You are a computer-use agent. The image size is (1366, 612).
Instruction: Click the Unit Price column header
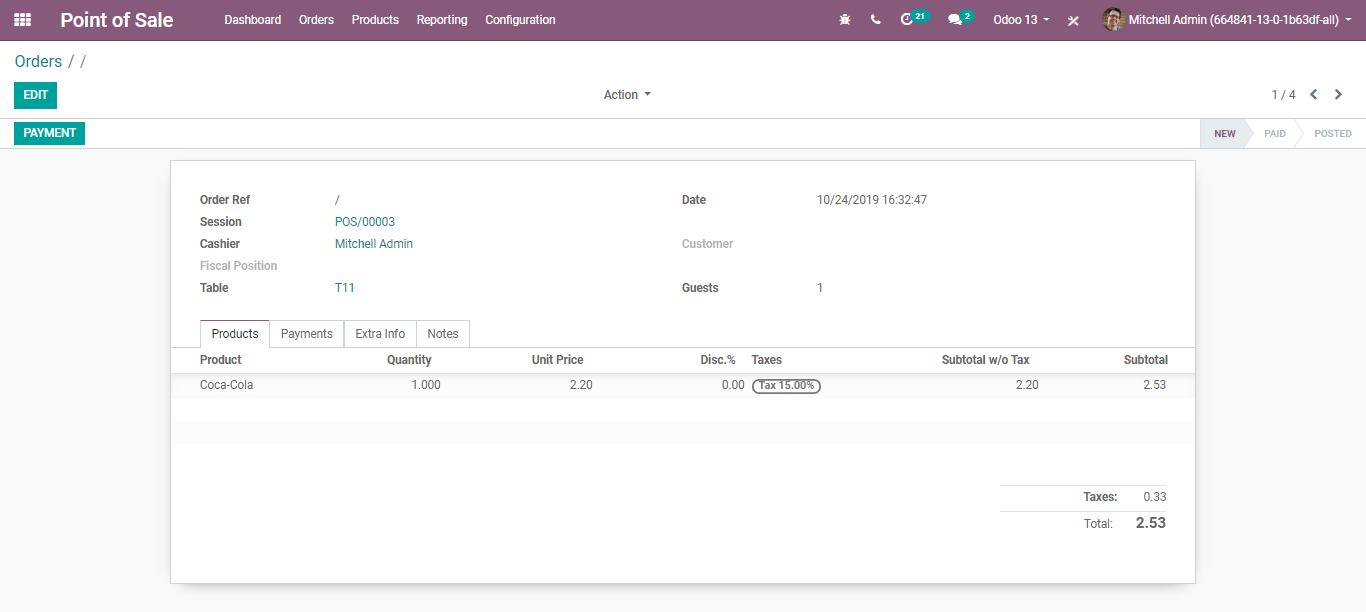tap(557, 360)
